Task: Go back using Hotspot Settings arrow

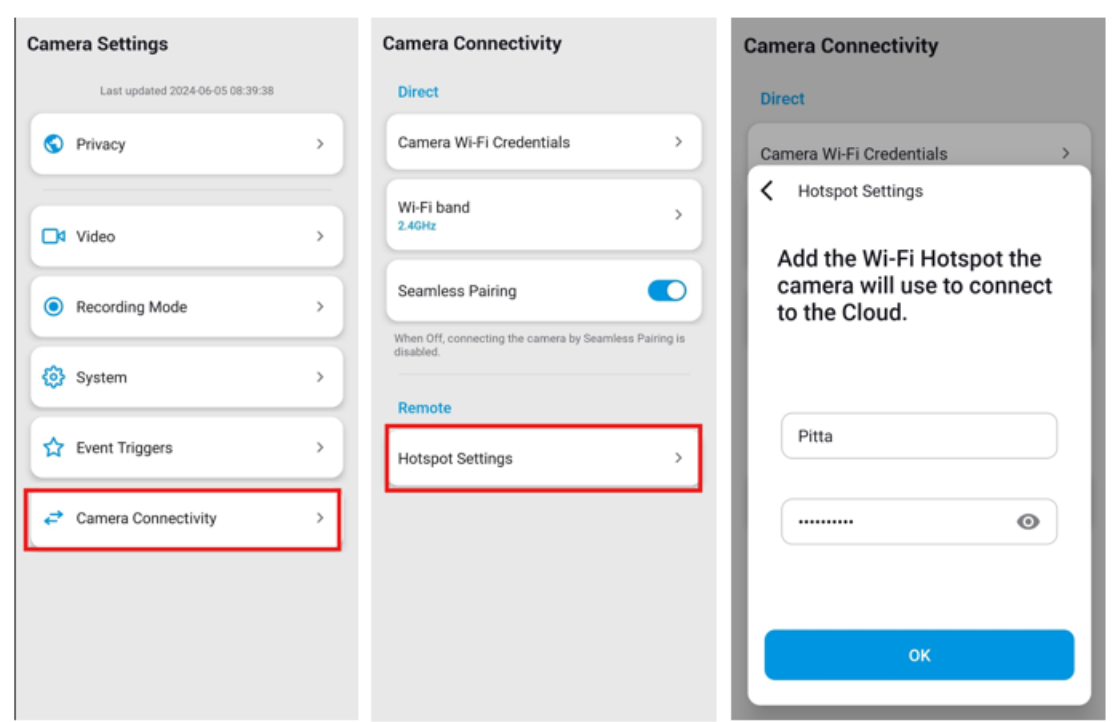Action: click(767, 191)
